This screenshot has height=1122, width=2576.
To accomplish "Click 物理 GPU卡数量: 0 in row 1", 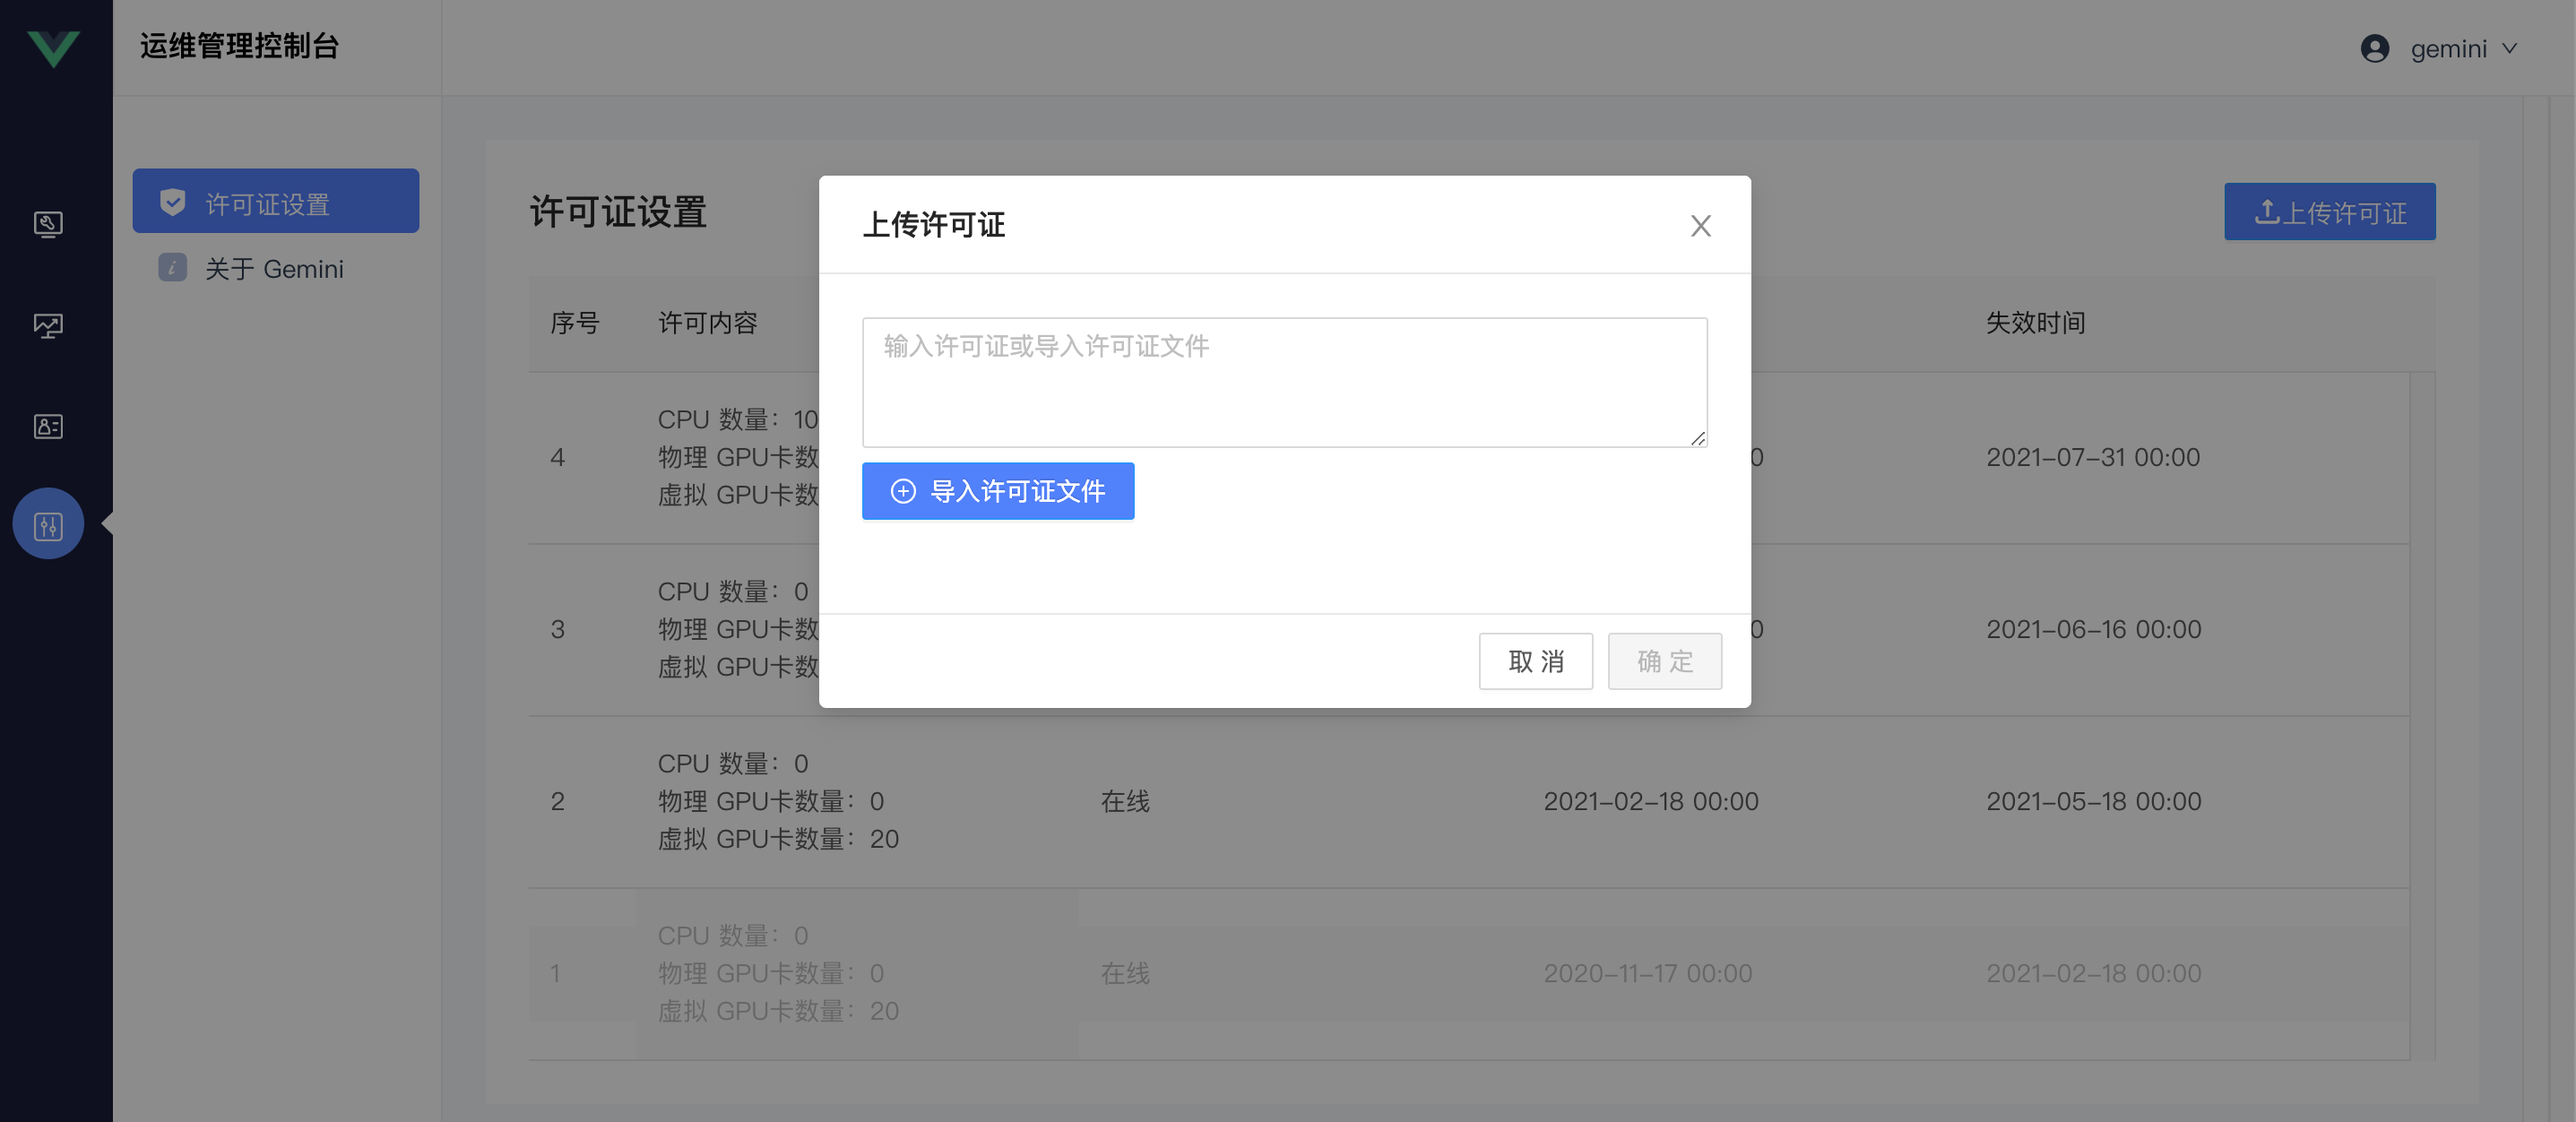I will [770, 973].
